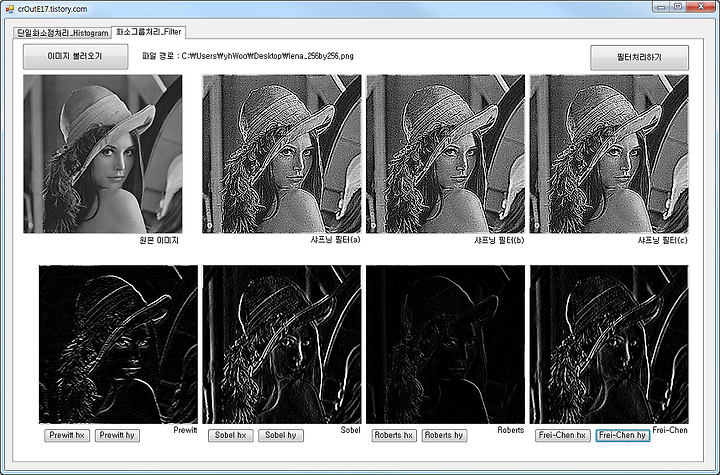Screen dimensions: 720x475
Task: Select the 샤프닝 필터(a) result image
Action: 281,154
